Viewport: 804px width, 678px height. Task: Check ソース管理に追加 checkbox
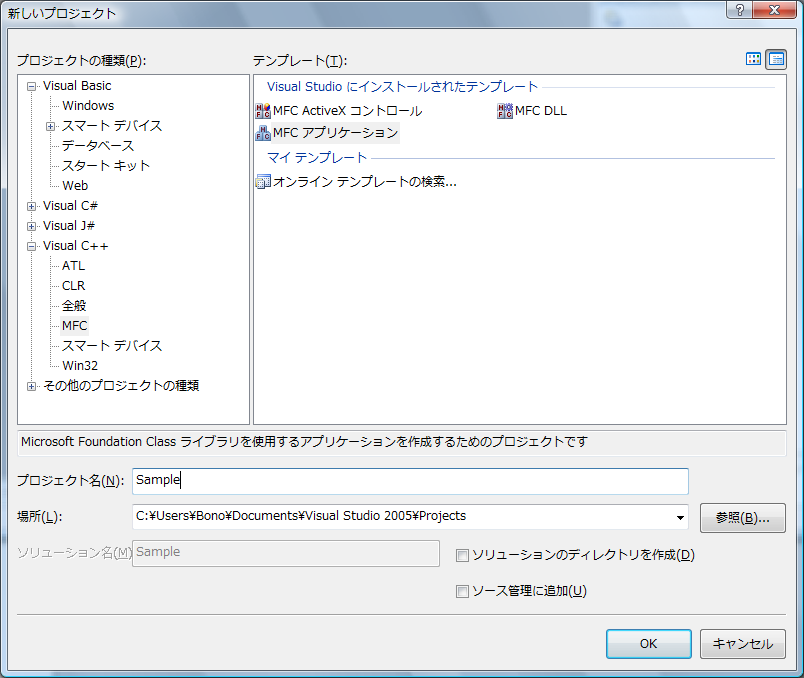coord(462,591)
